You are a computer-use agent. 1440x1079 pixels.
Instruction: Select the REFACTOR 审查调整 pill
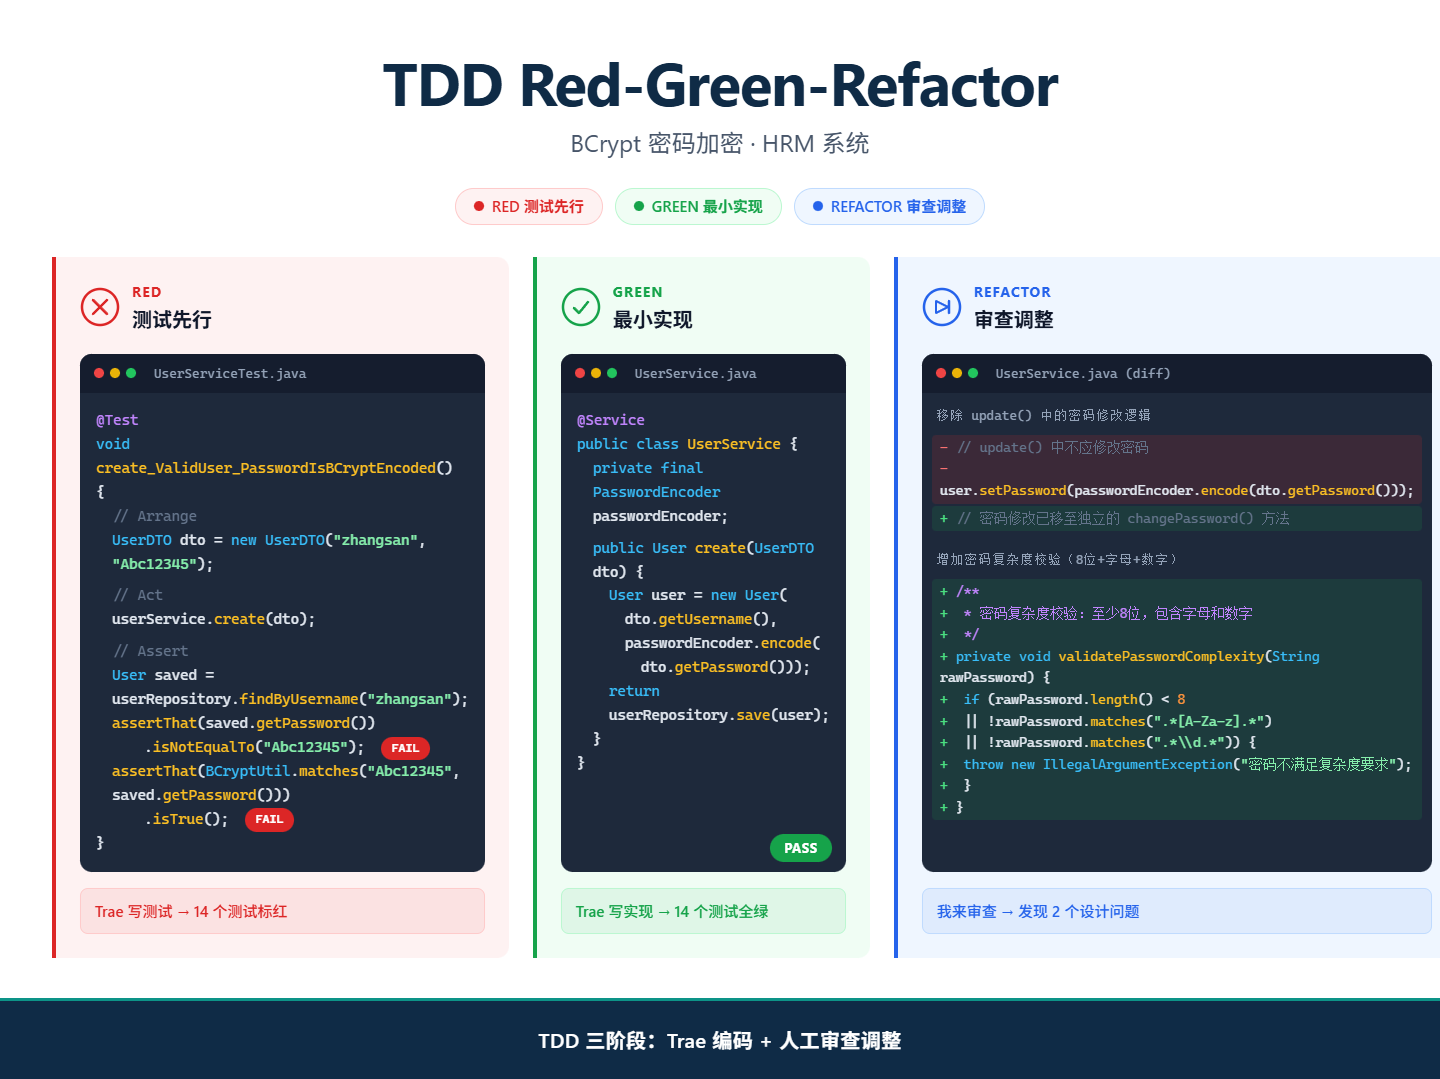889,207
